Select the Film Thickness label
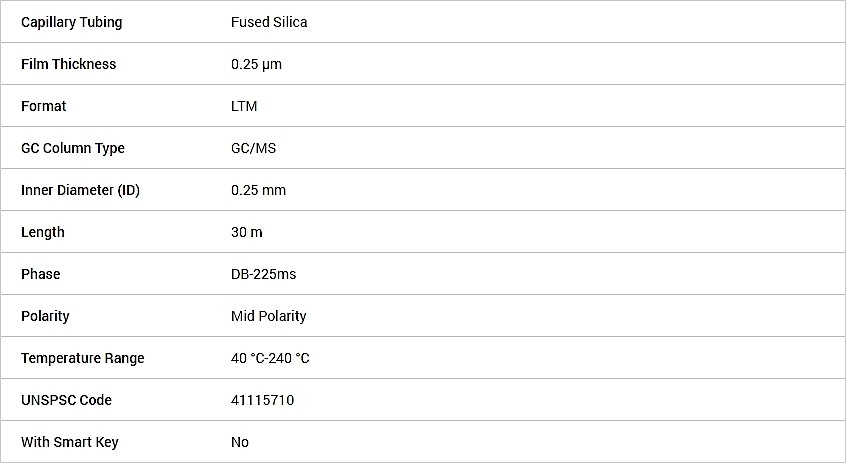Screen dimensions: 846x463 pos(69,64)
